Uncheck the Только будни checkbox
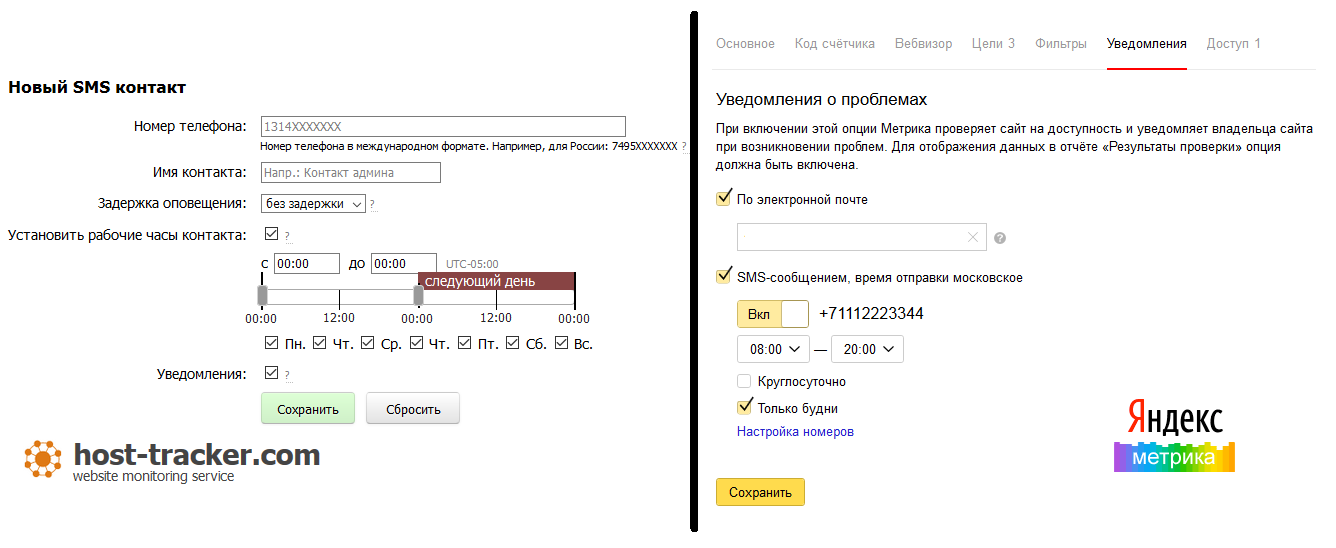1336x548 pixels. tap(744, 407)
